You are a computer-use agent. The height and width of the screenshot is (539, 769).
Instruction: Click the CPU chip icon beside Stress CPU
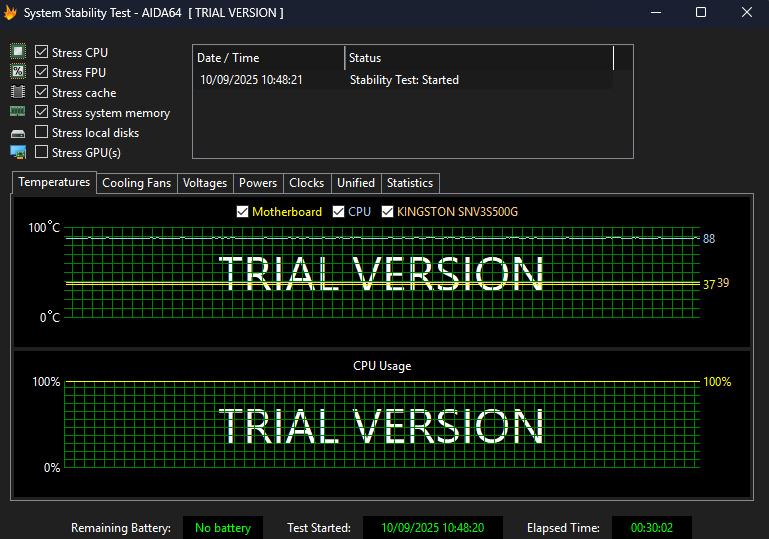pos(18,52)
